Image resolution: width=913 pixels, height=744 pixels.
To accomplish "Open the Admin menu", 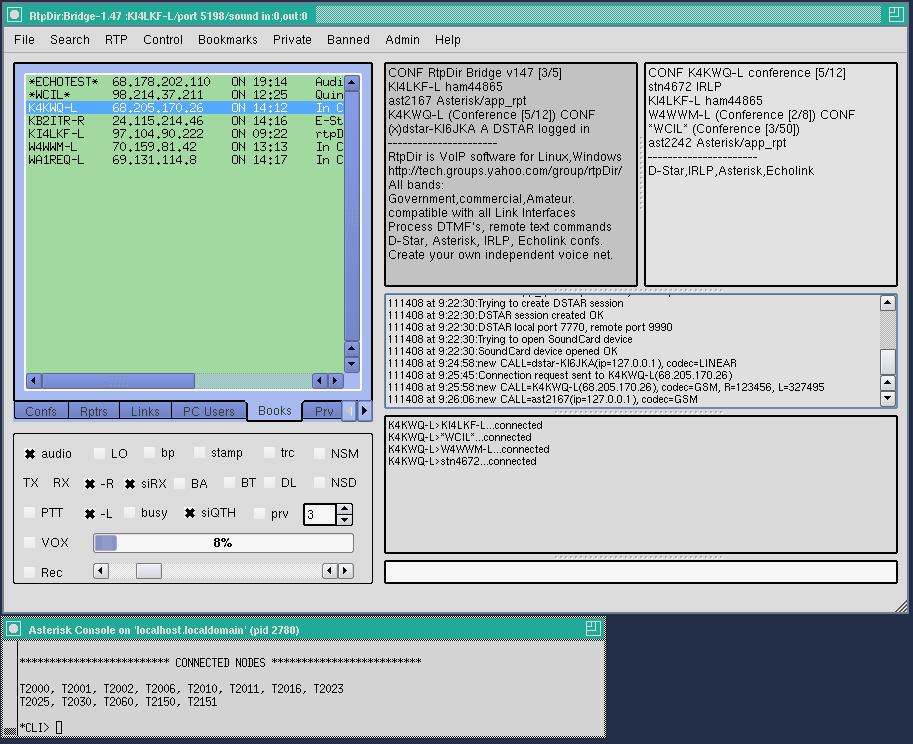I will (402, 40).
